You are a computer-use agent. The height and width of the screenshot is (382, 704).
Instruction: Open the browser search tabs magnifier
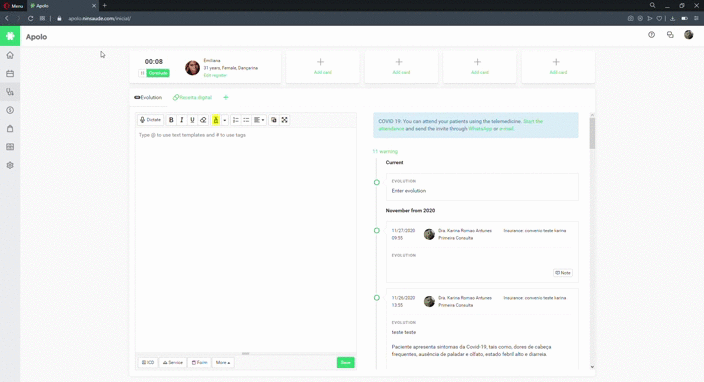(652, 5)
